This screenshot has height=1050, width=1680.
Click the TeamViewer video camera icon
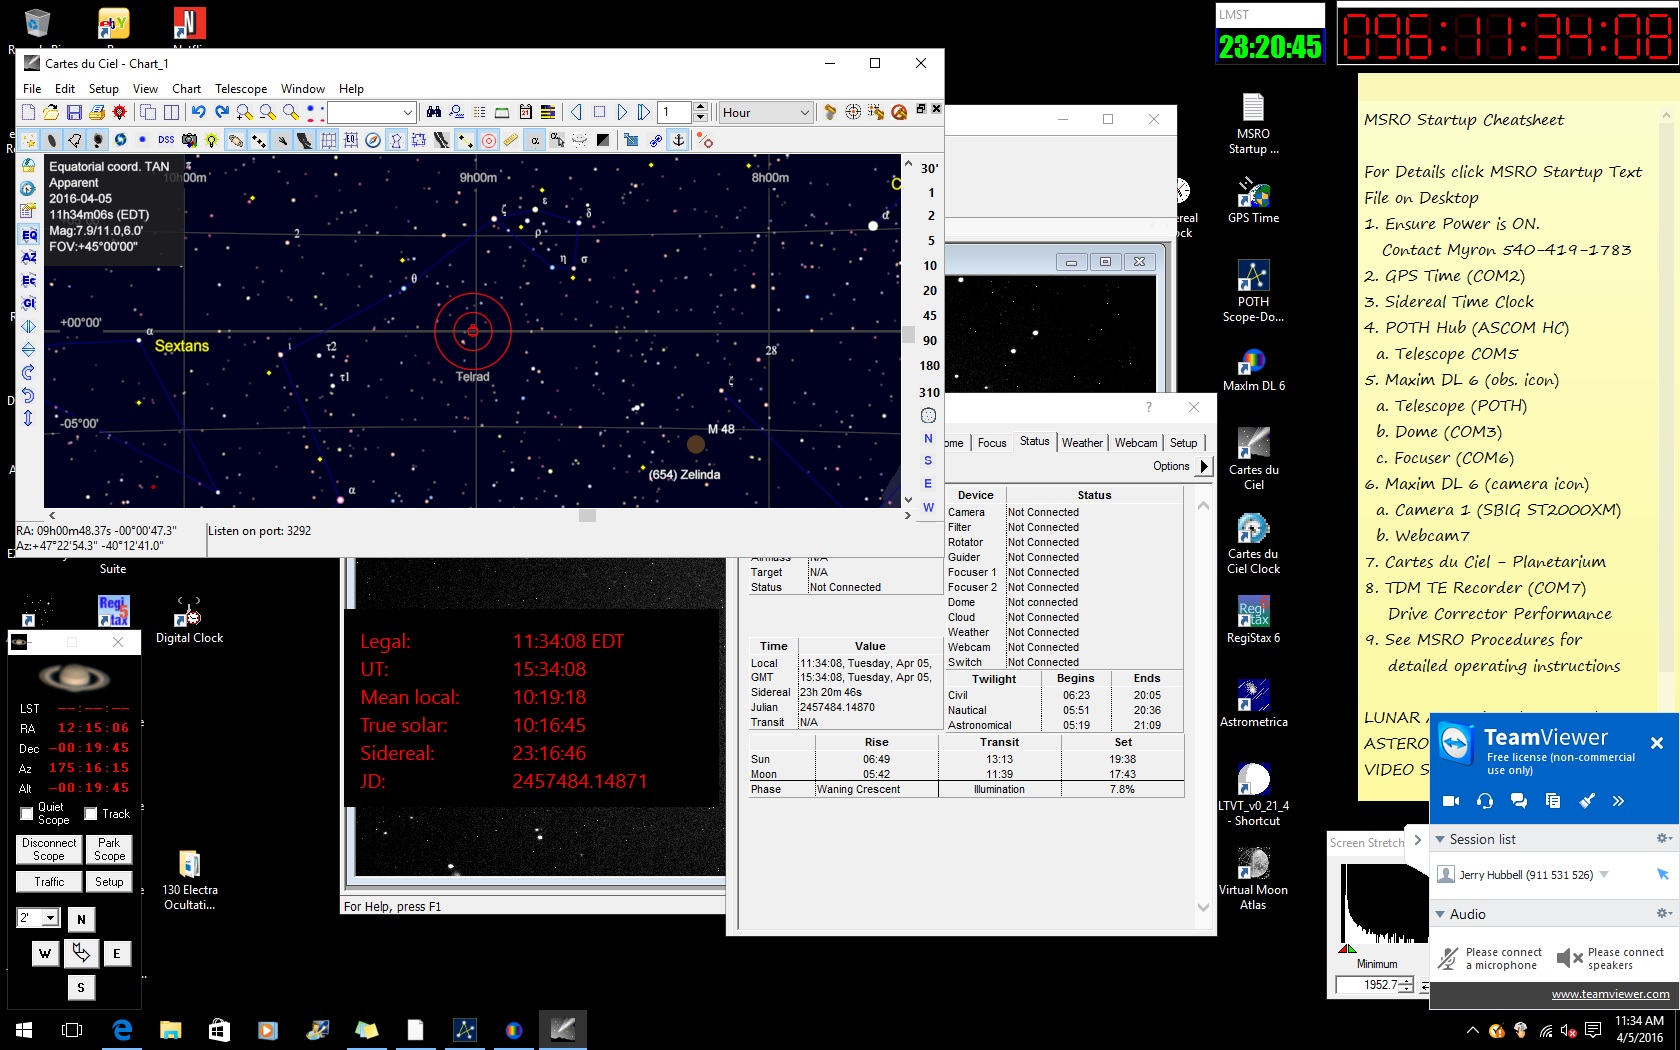[x=1452, y=801]
